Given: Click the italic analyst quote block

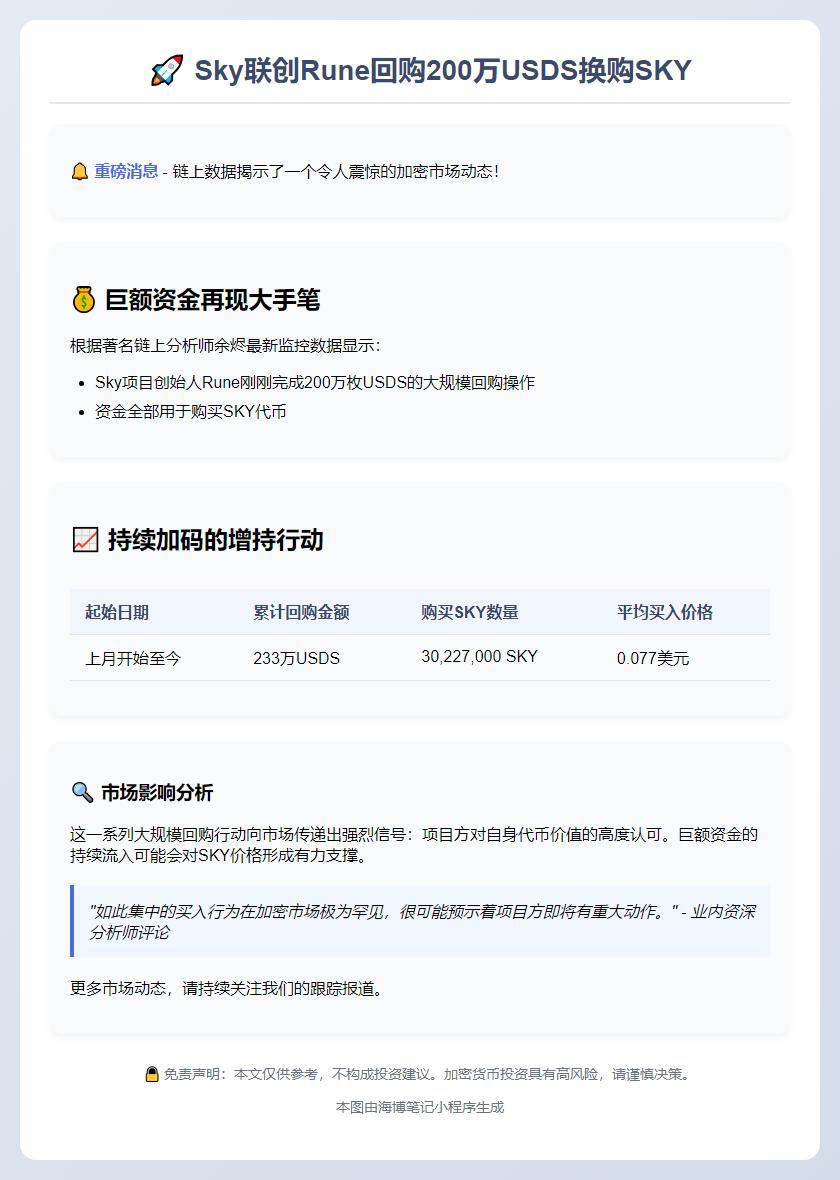Looking at the screenshot, I should click(x=420, y=921).
